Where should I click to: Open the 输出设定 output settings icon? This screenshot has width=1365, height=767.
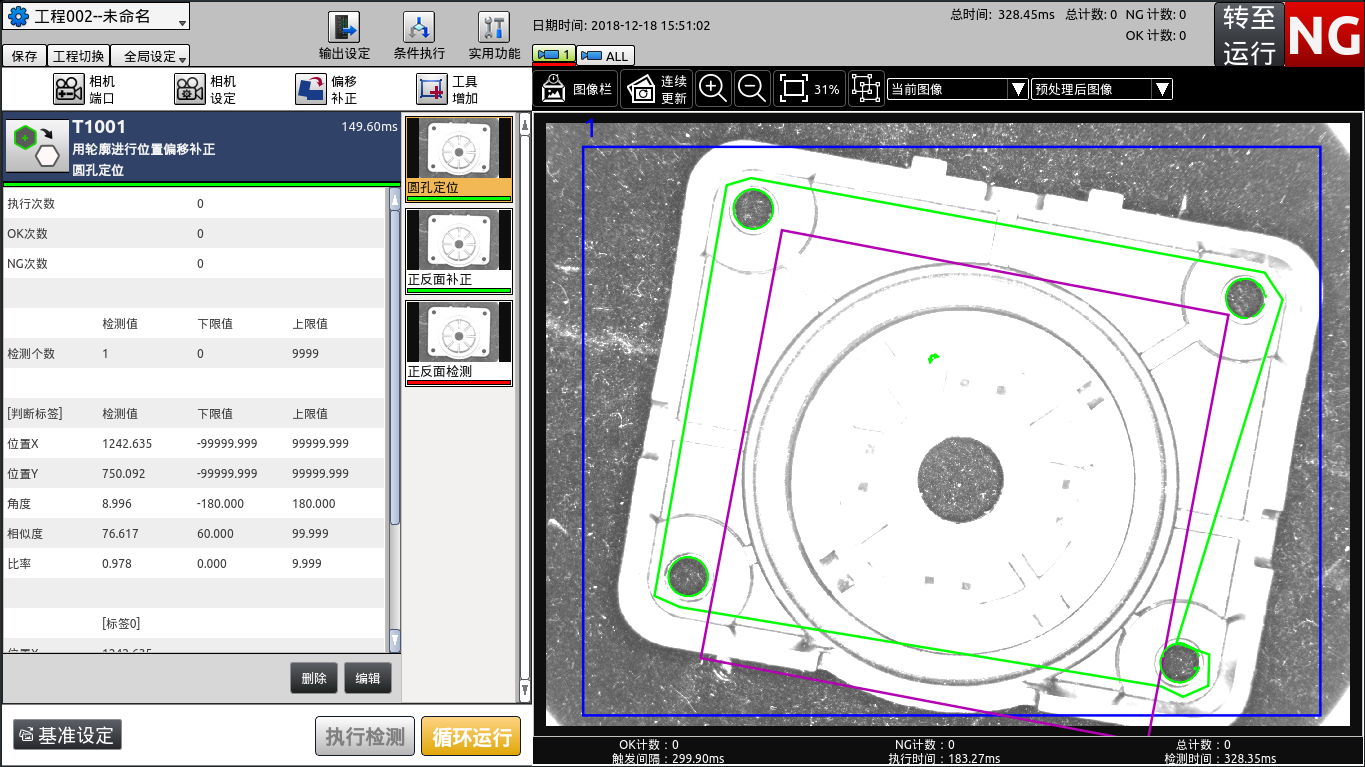[x=344, y=27]
